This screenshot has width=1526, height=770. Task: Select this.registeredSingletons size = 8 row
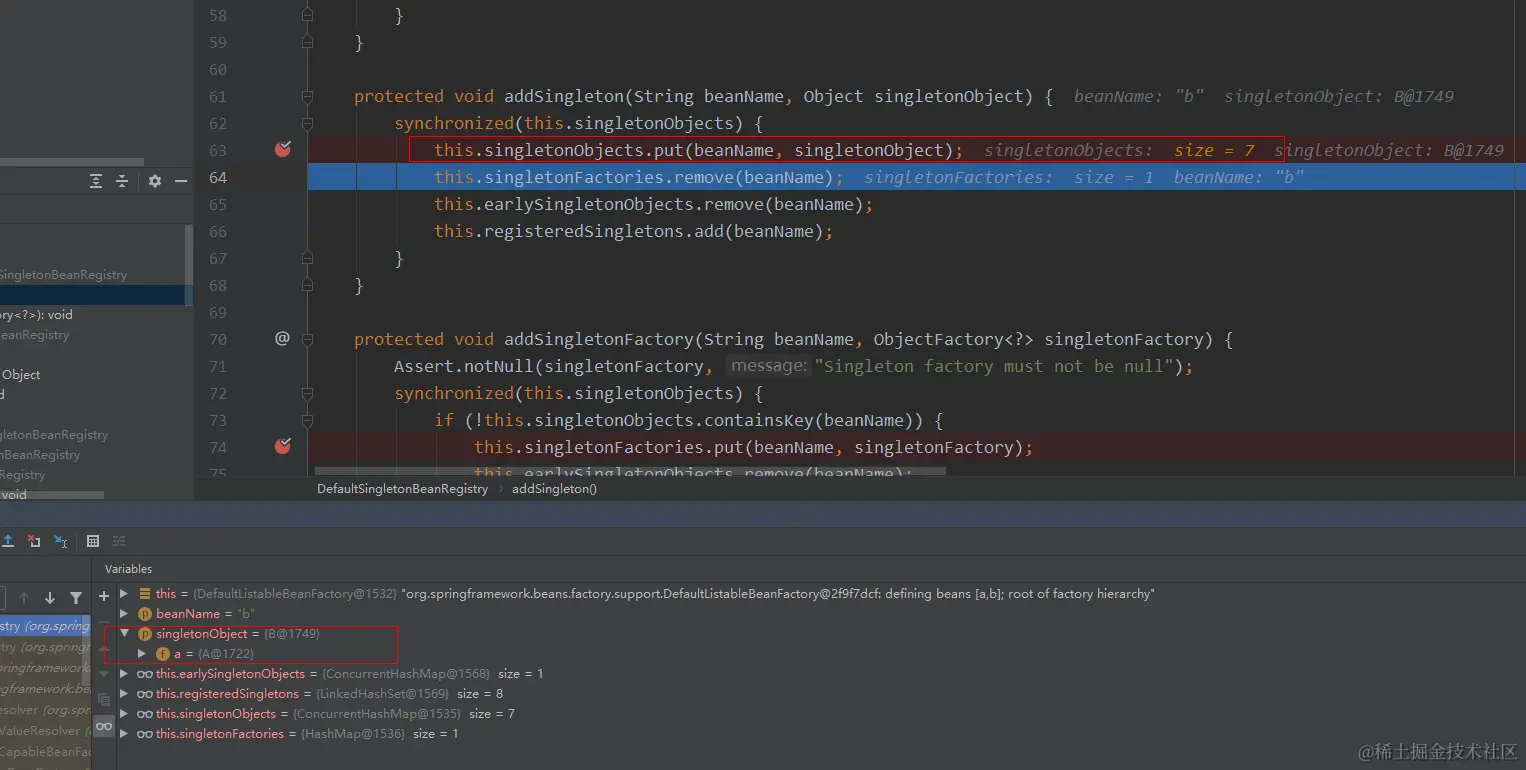tap(821, 694)
